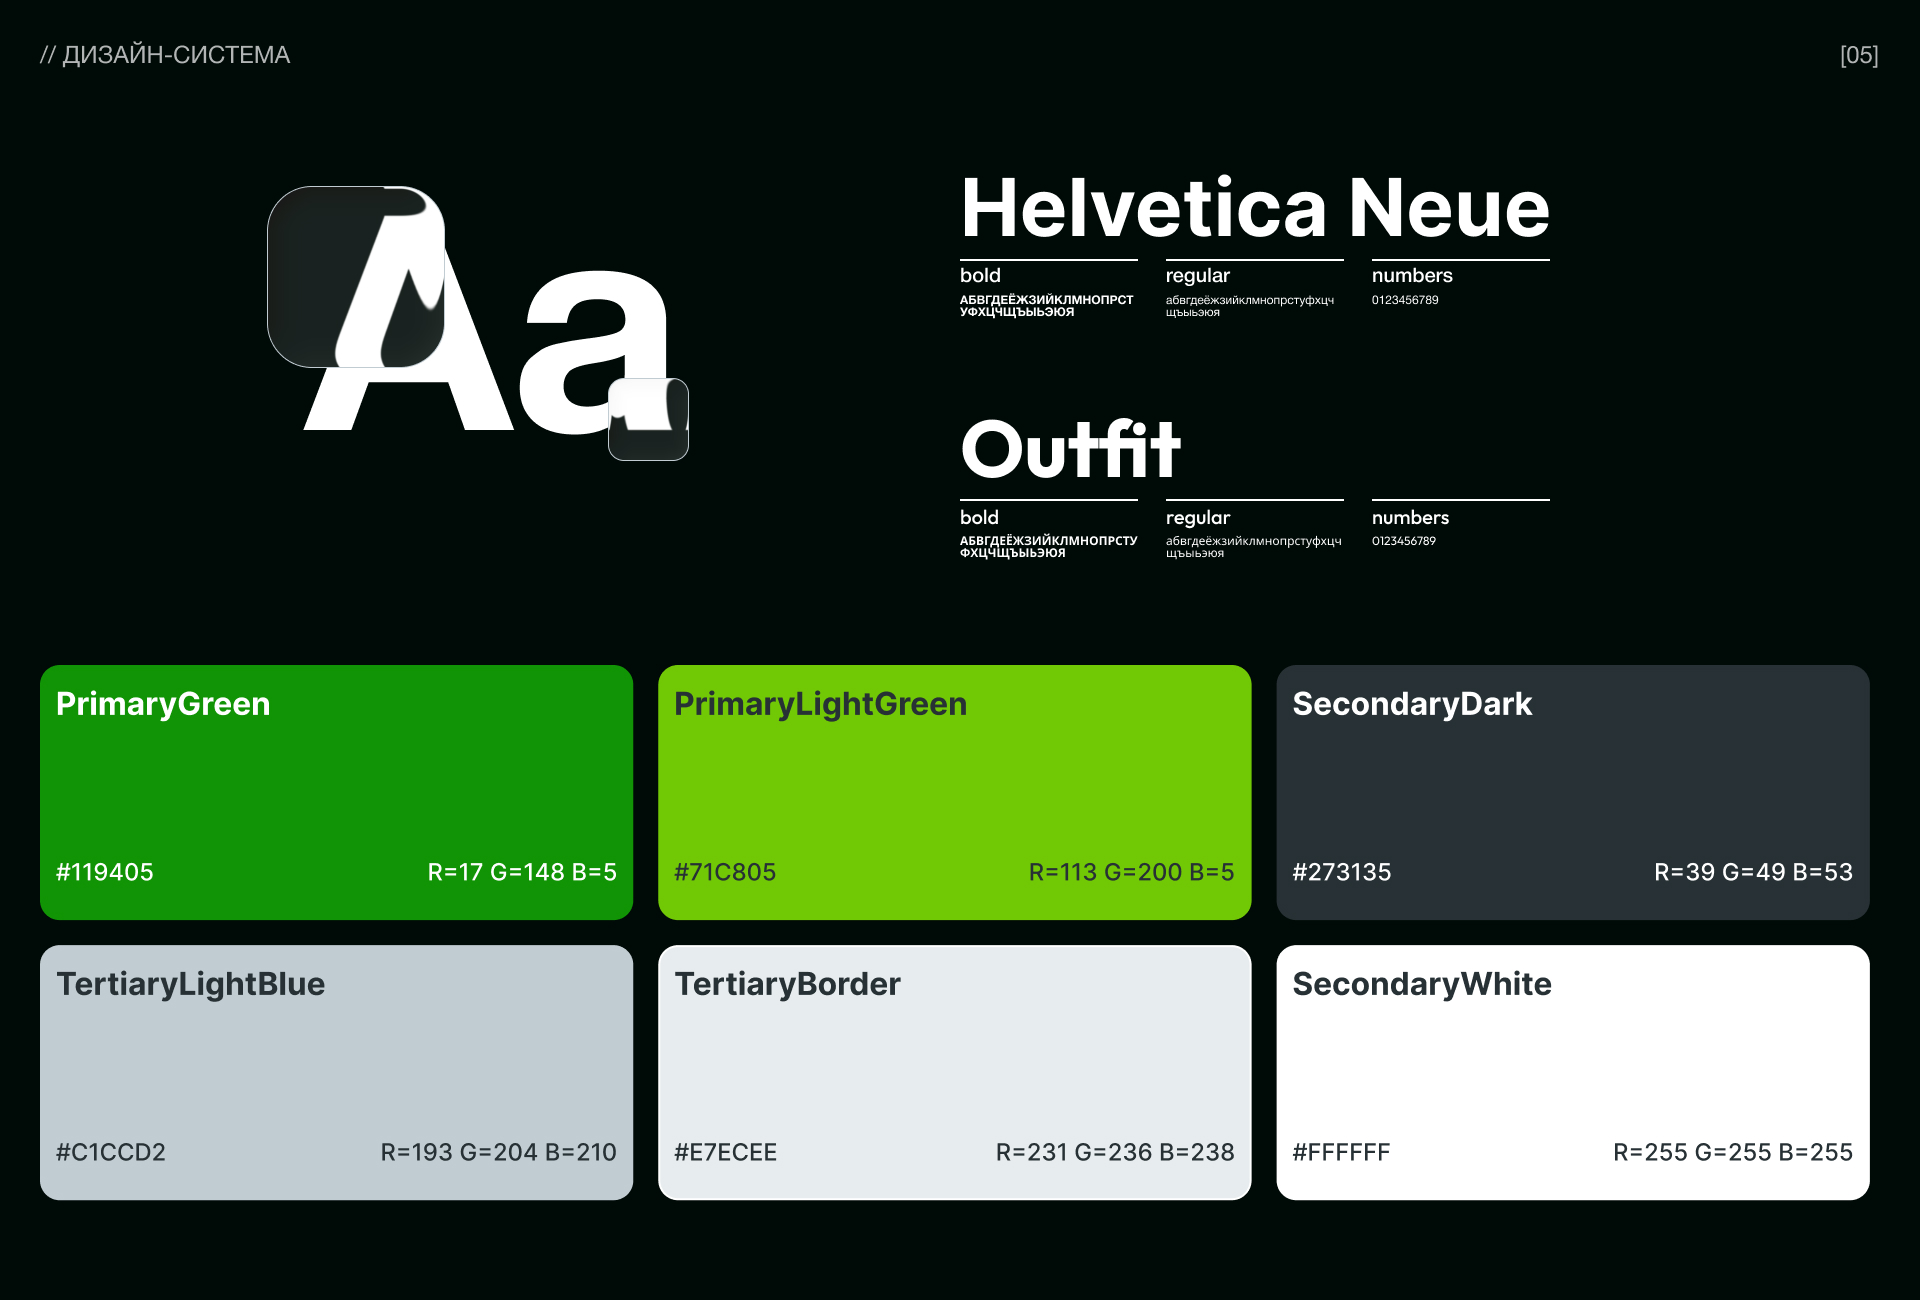This screenshot has height=1300, width=1920.
Task: Click the "bold" label under Outfit
Action: click(978, 518)
